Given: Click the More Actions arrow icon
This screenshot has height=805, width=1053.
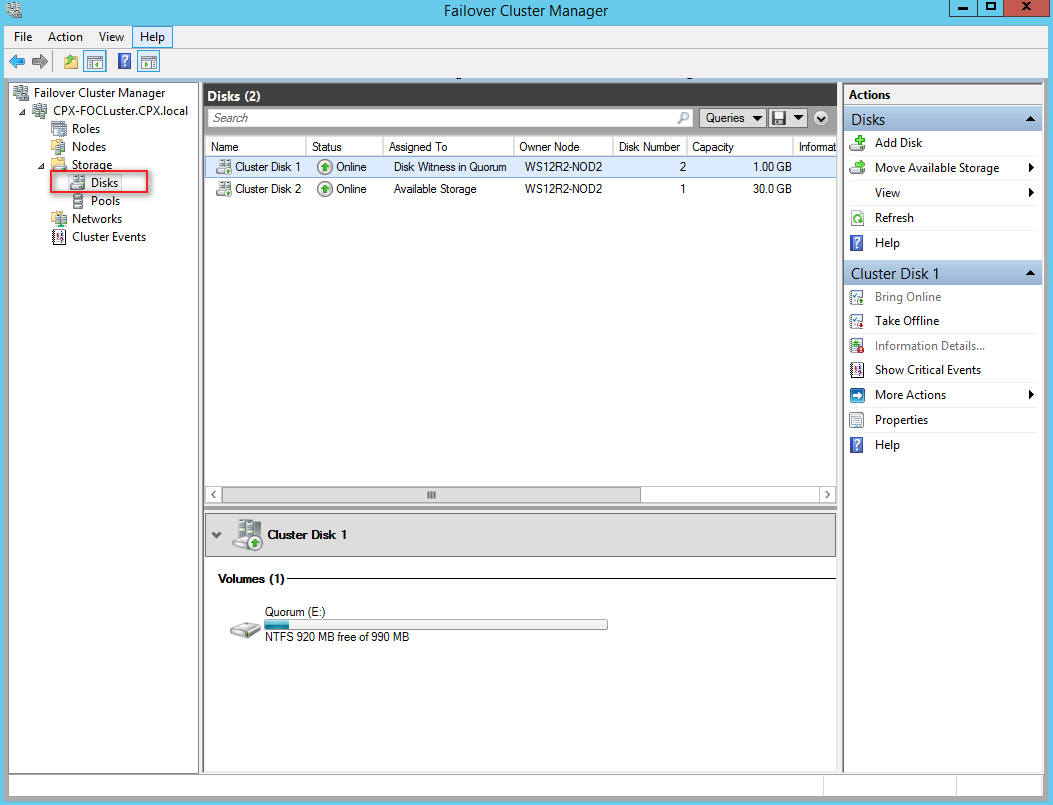Looking at the screenshot, I should click(x=858, y=395).
